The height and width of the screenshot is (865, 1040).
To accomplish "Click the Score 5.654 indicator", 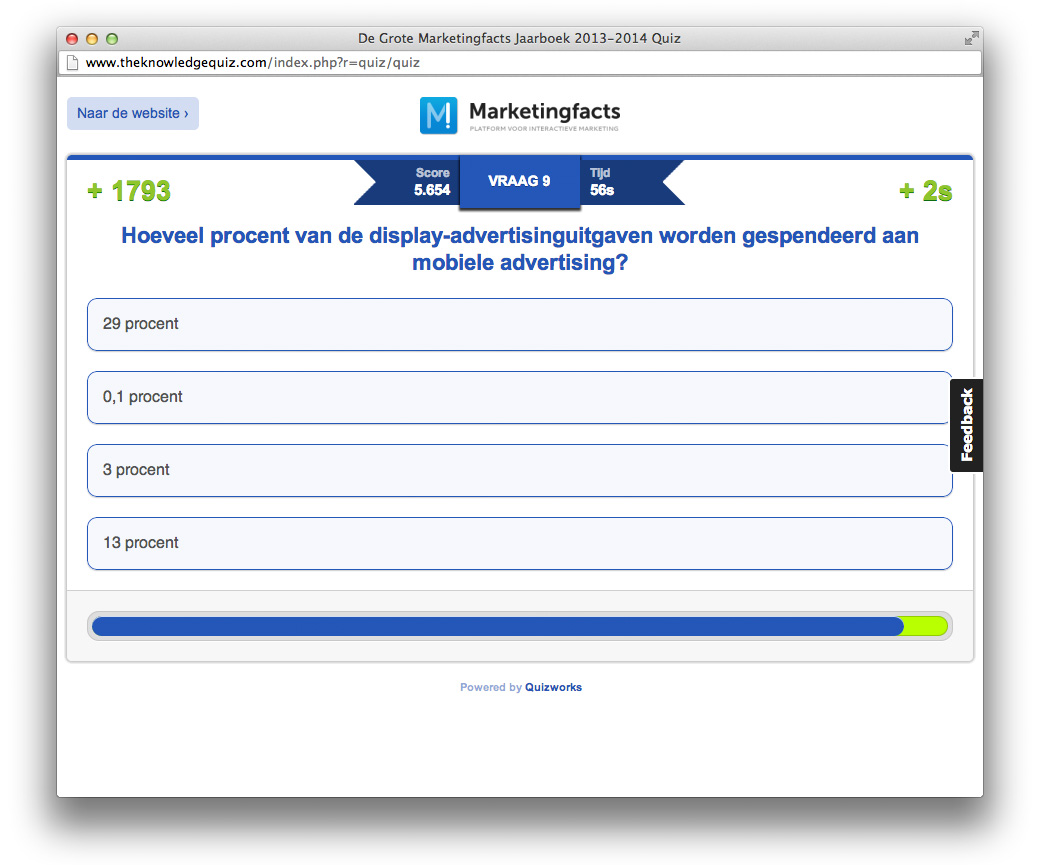I will pyautogui.click(x=432, y=181).
